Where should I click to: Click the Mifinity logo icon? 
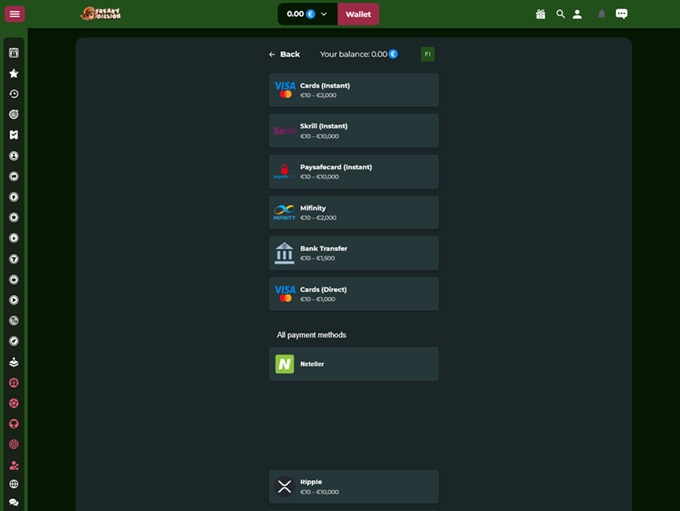[284, 212]
